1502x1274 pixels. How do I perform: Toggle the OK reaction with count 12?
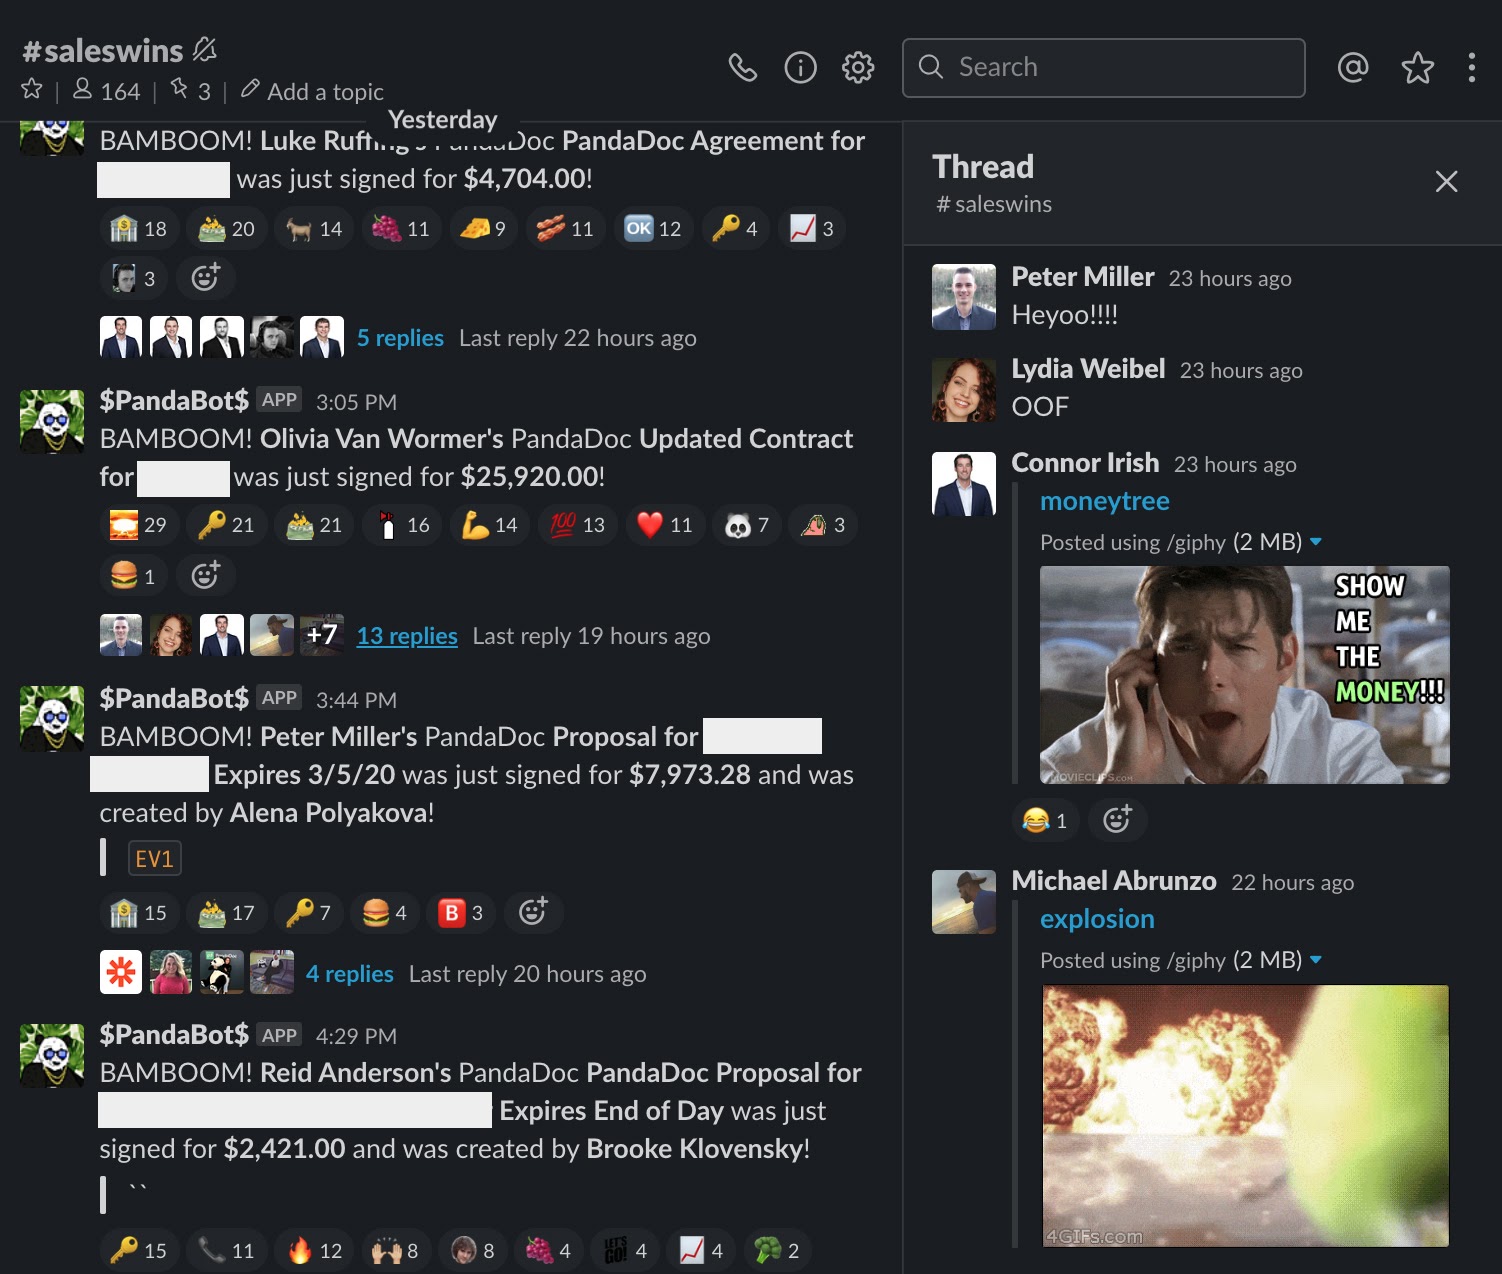(x=653, y=228)
